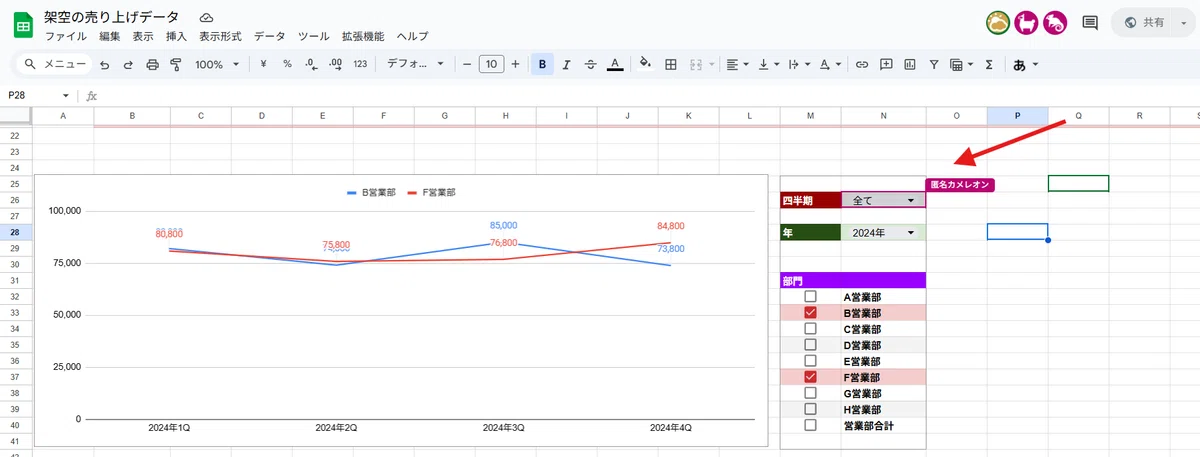Create a filter

(934, 64)
